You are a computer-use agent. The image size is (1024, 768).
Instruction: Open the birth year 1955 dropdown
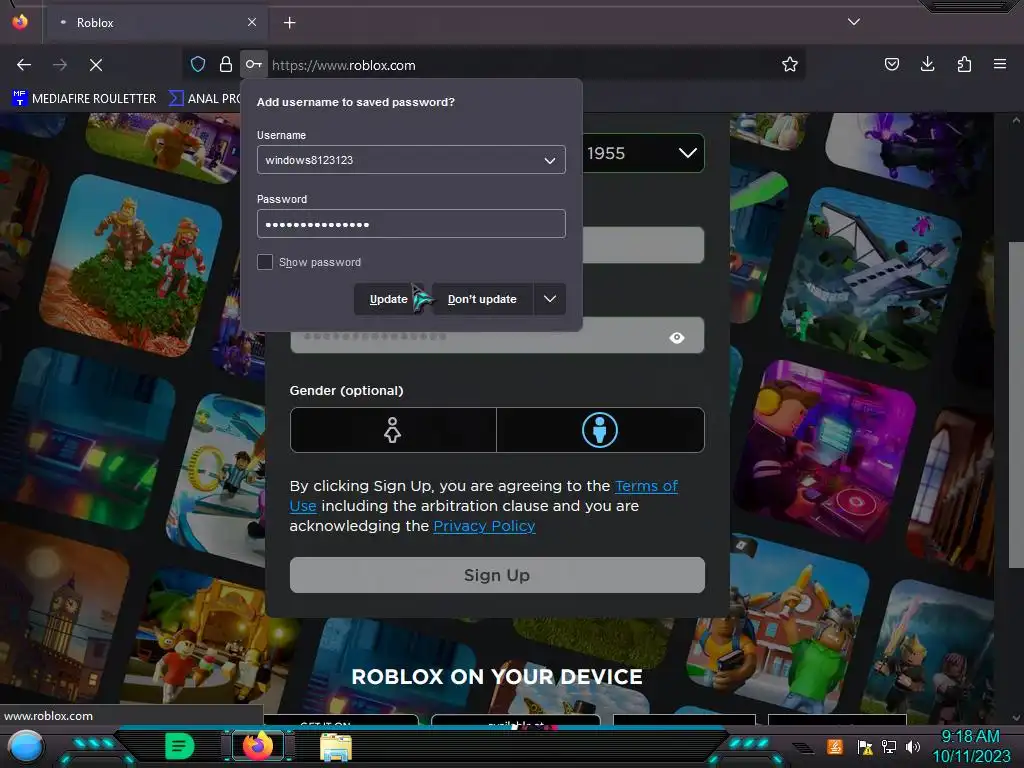(x=643, y=153)
